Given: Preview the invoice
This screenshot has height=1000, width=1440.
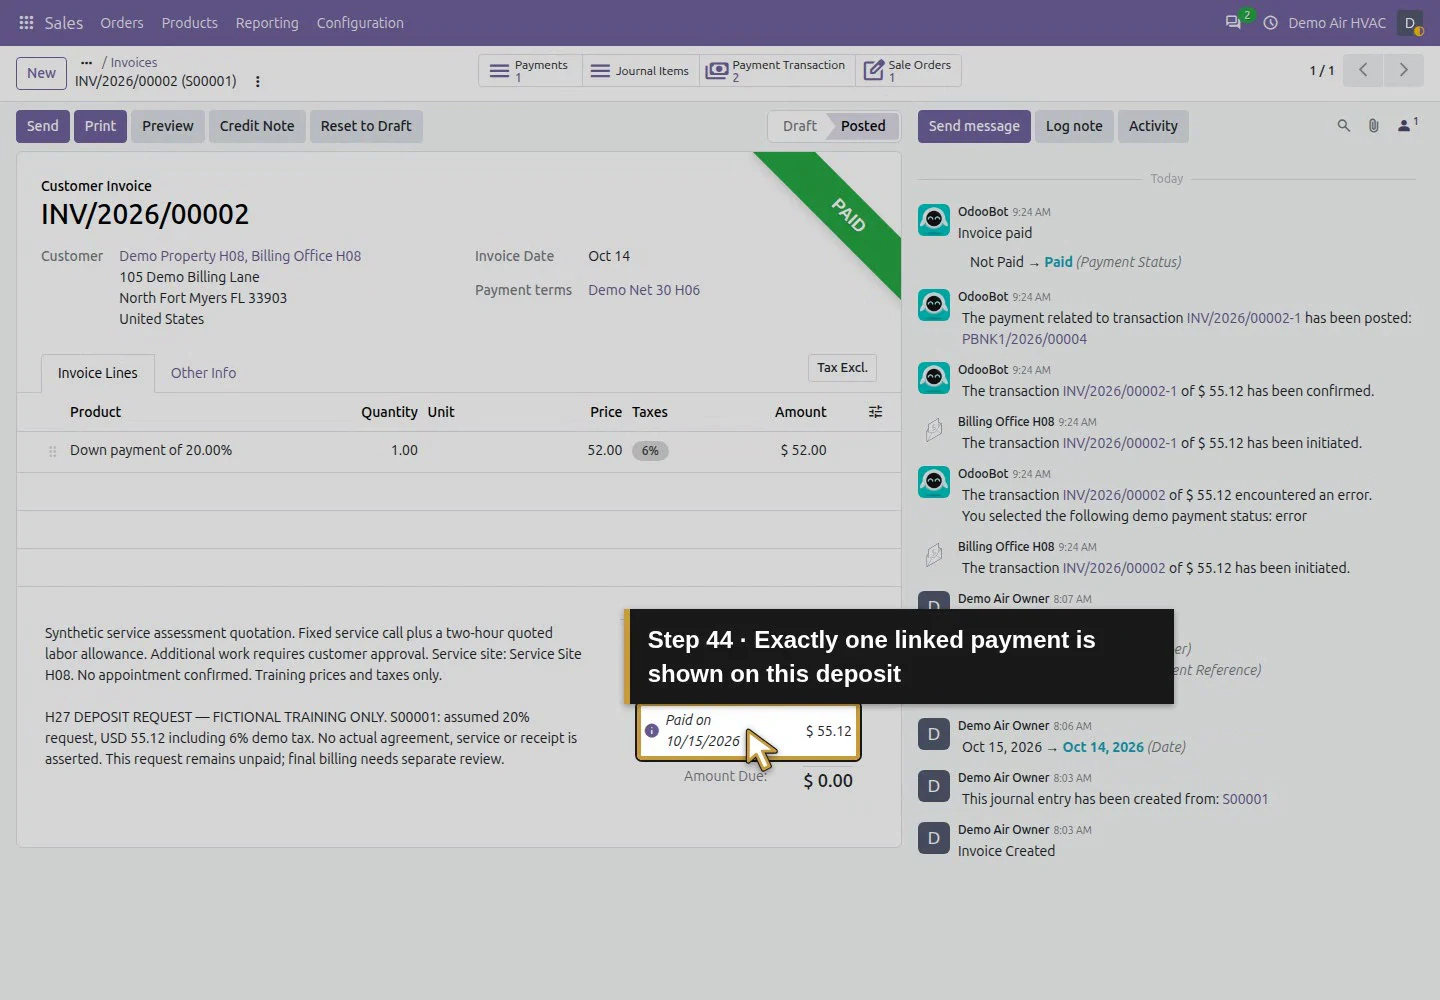Looking at the screenshot, I should tap(168, 126).
